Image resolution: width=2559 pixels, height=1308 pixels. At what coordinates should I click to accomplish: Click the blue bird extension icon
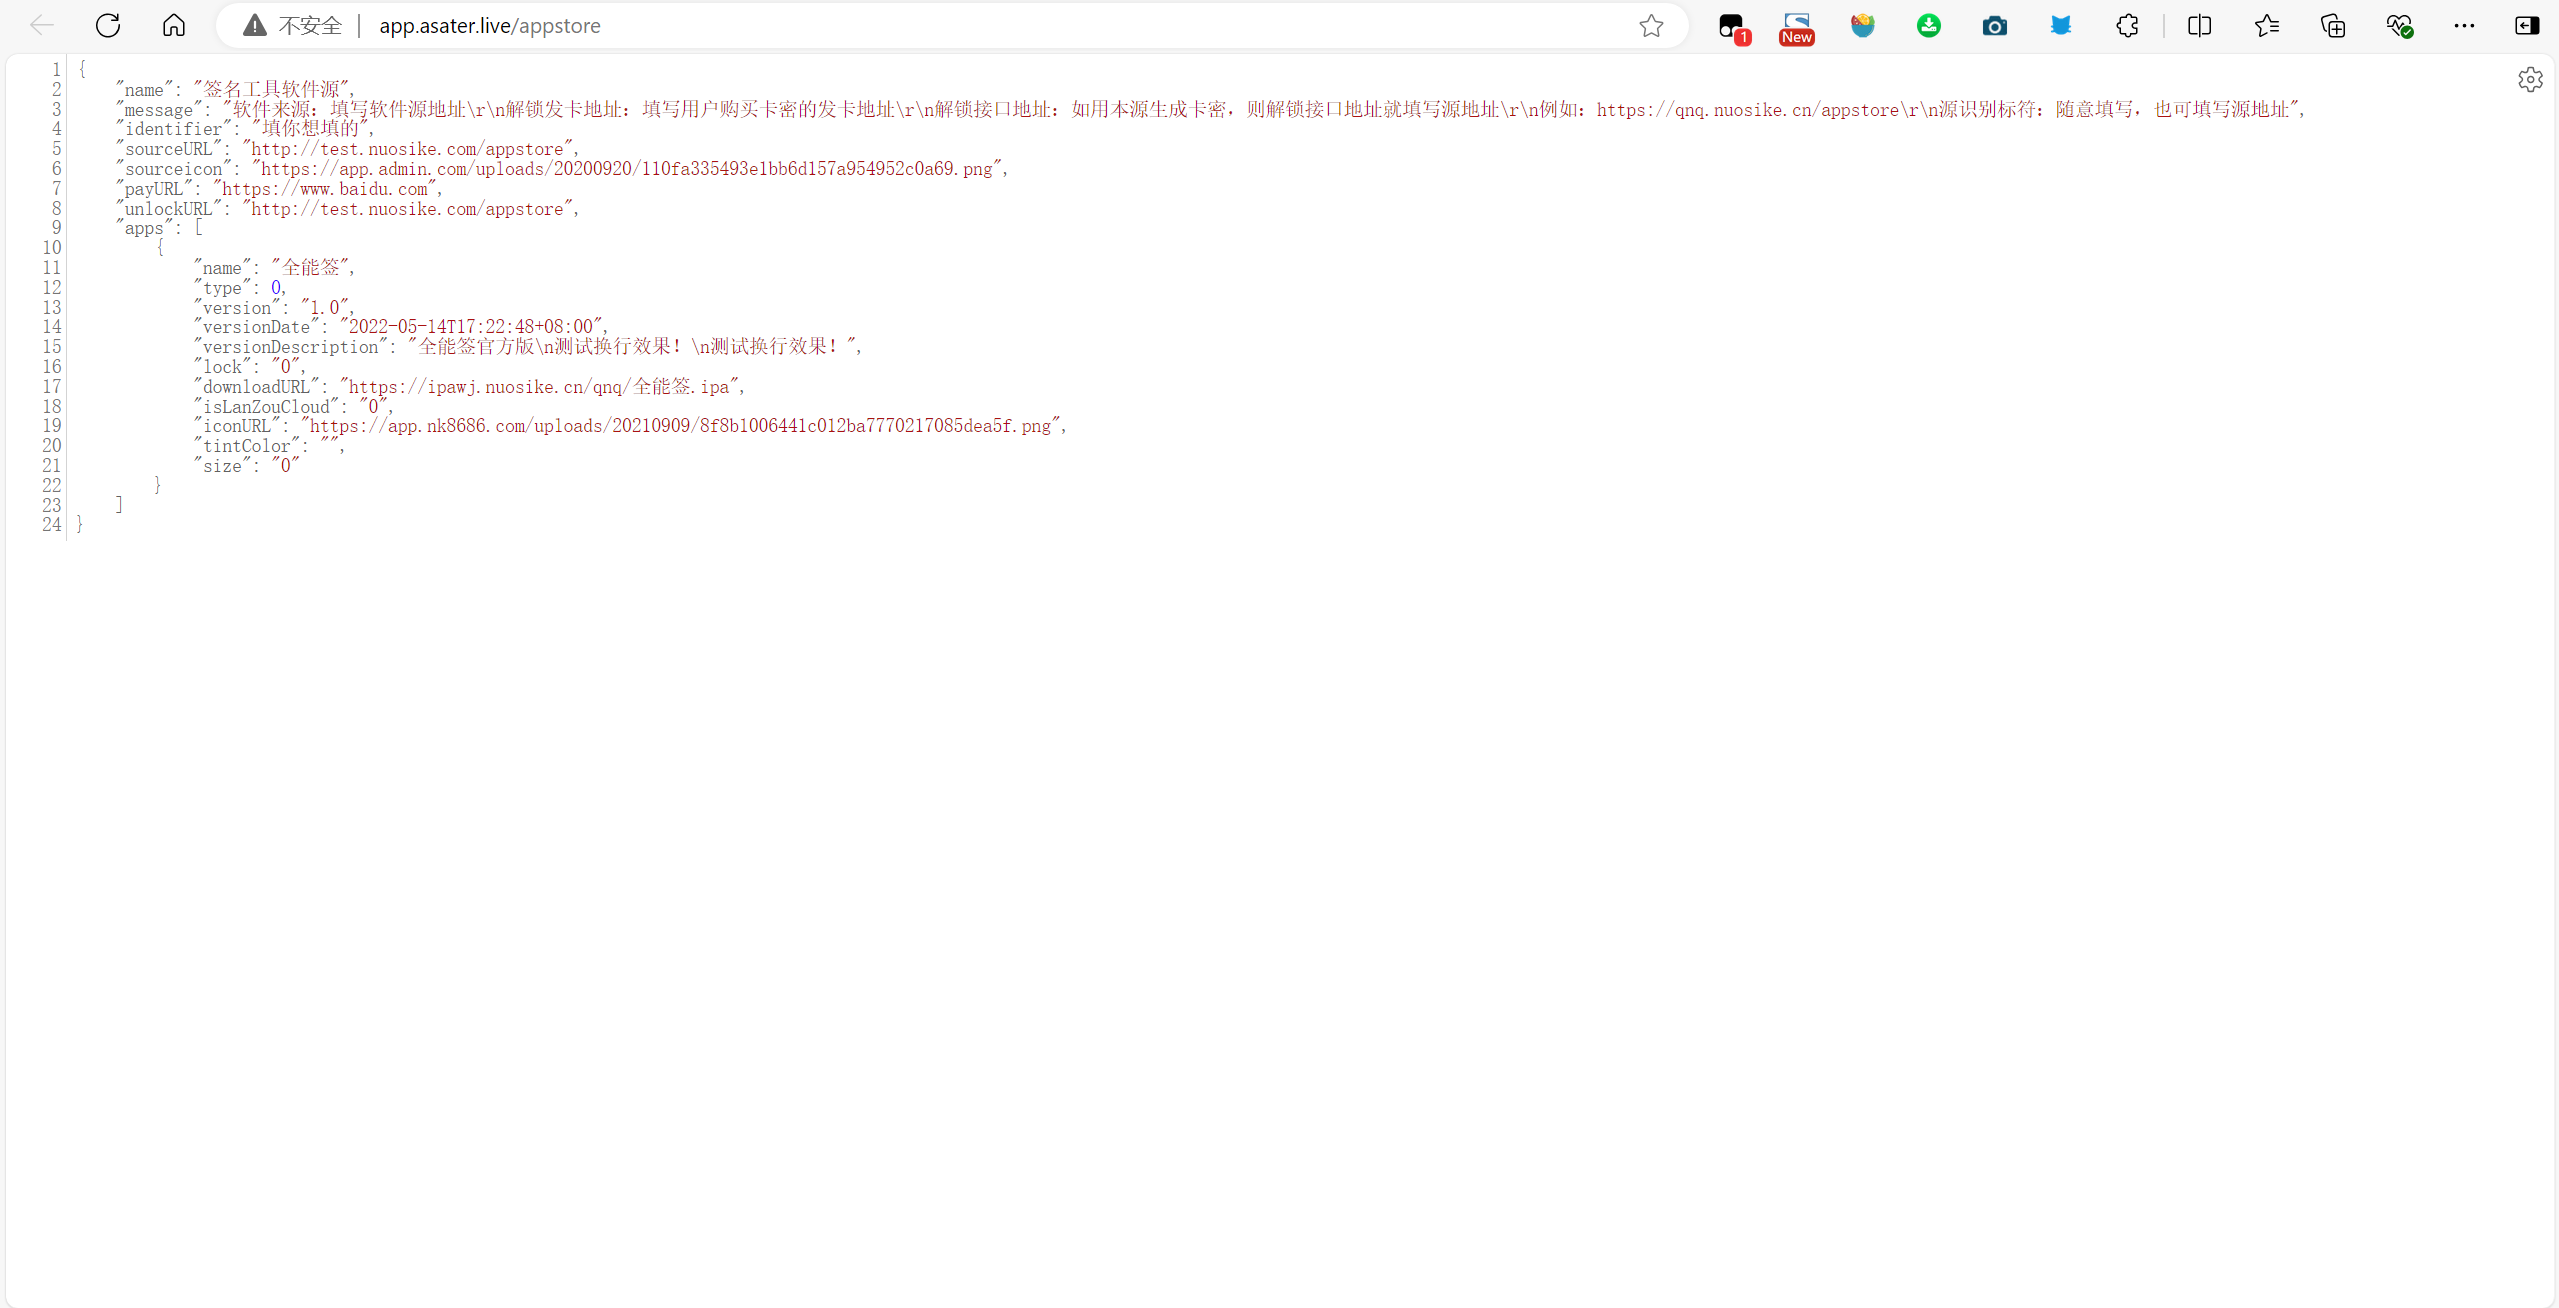[x=2060, y=26]
